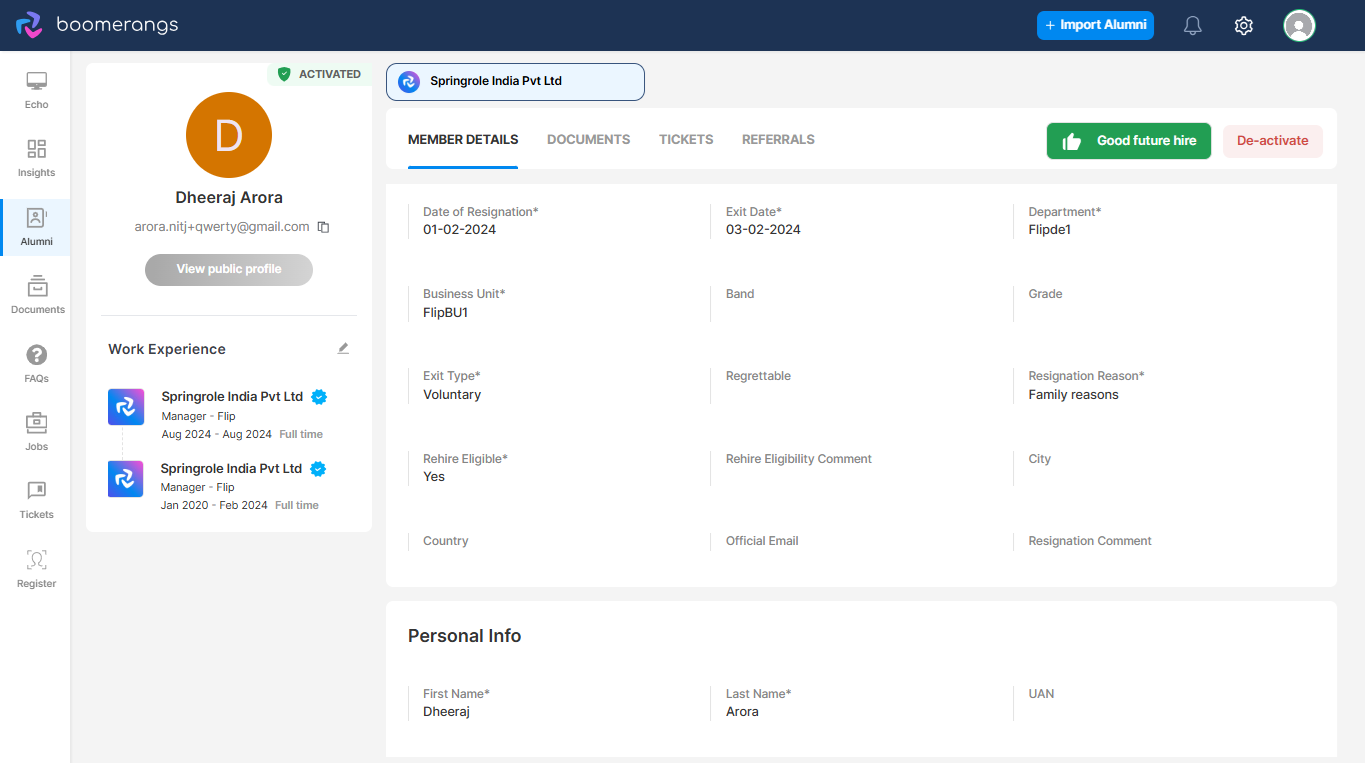Click the UAN field label
This screenshot has height=763, width=1365.
(1041, 694)
